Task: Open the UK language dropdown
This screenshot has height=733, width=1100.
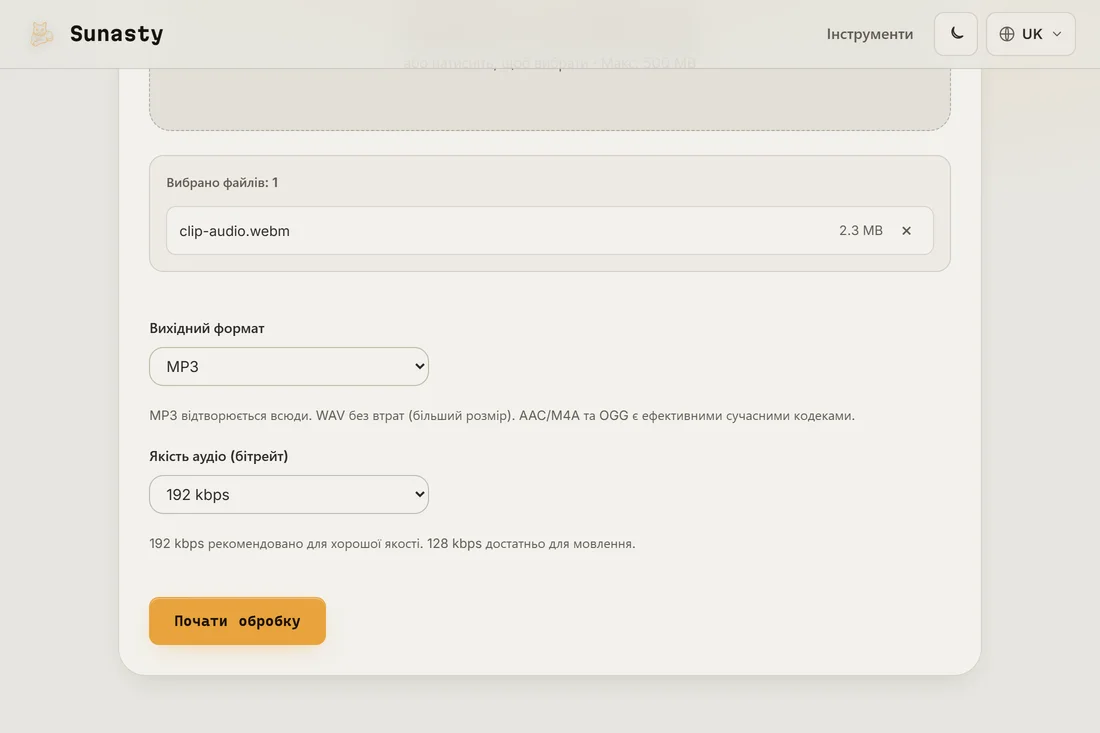Action: (x=1031, y=34)
